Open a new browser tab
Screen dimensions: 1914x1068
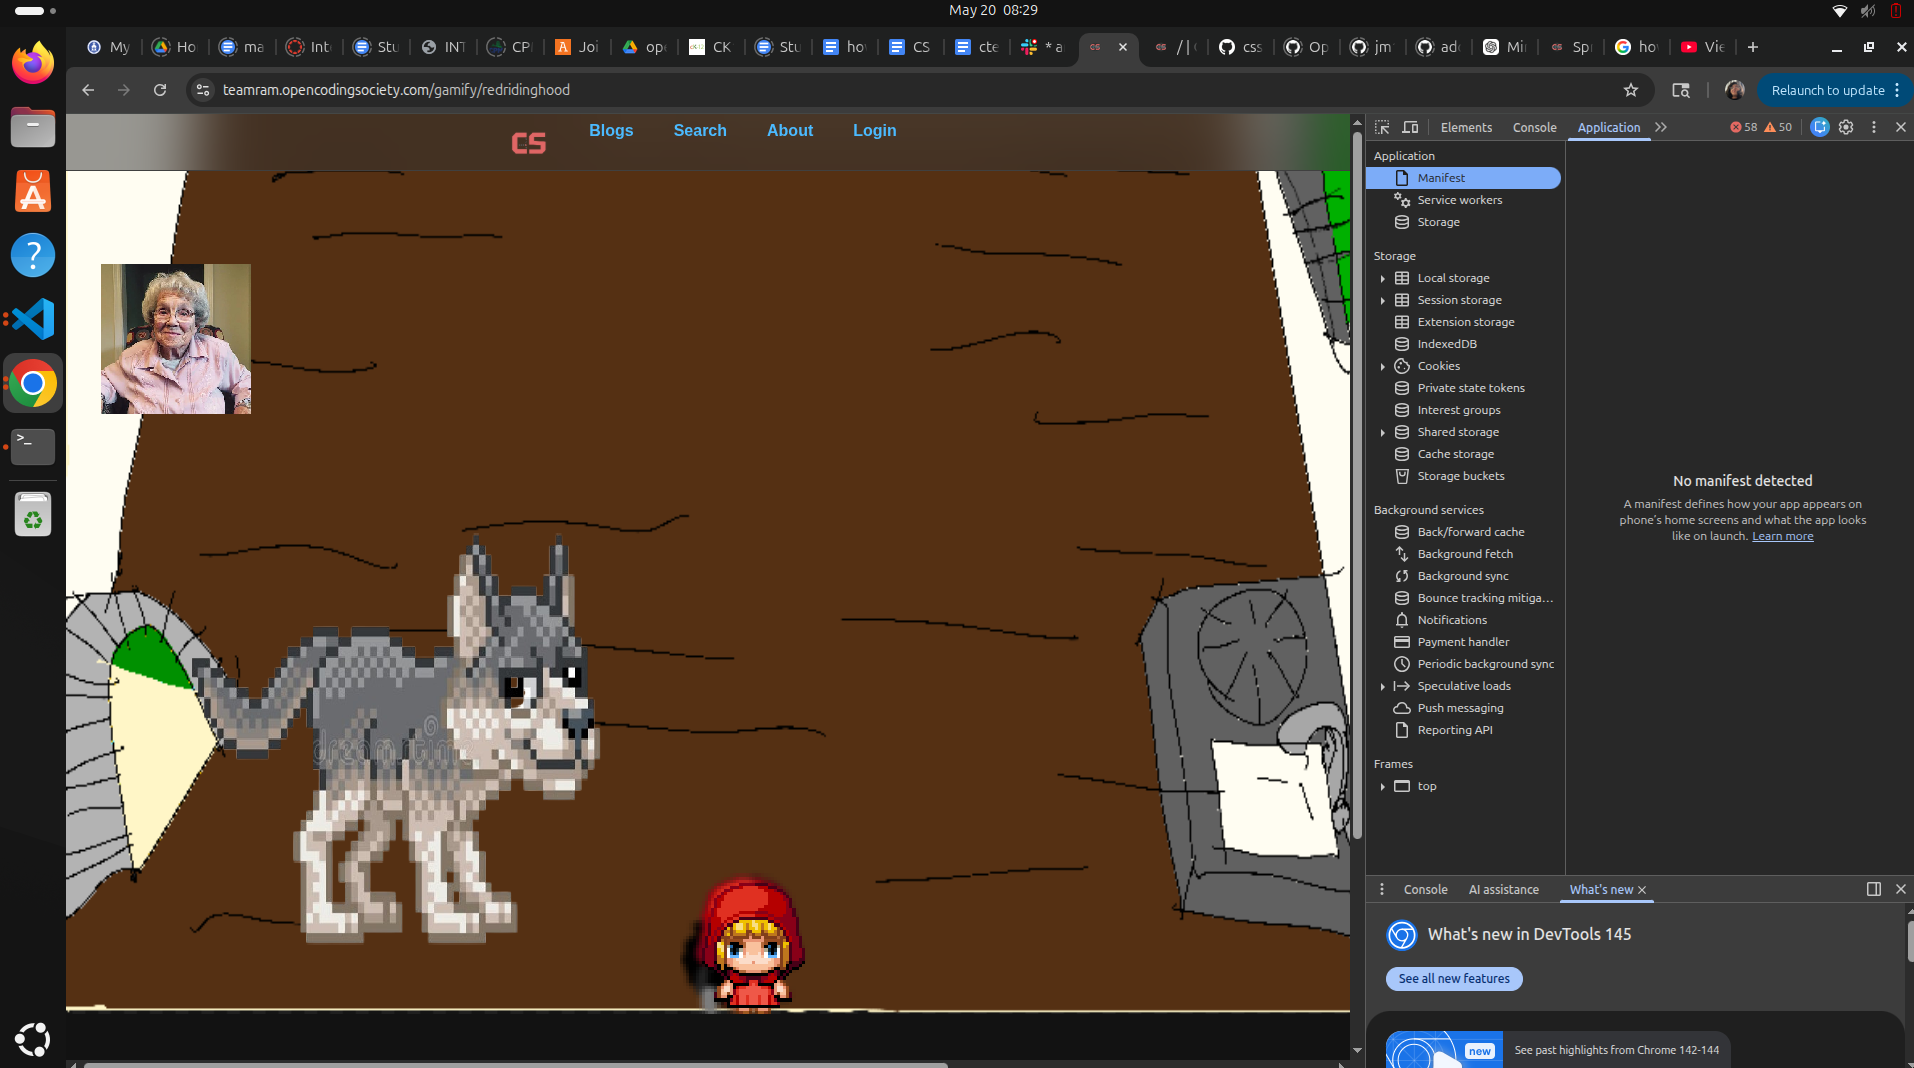coord(1752,47)
